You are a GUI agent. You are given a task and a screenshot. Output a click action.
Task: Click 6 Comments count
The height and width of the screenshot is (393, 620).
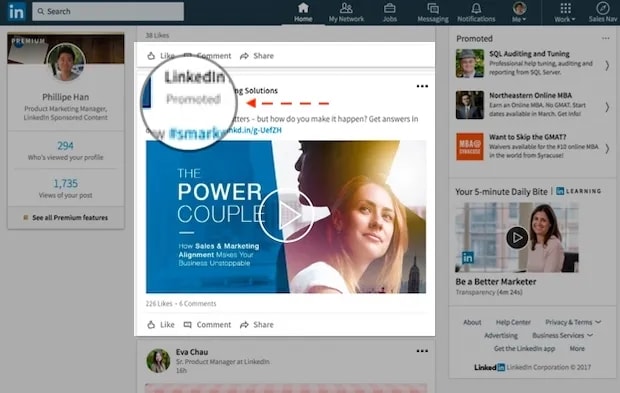tap(197, 304)
